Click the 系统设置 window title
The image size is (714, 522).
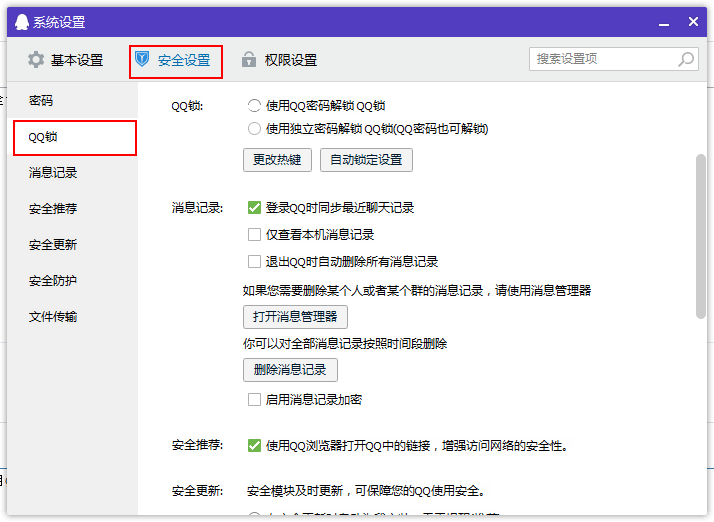point(59,22)
